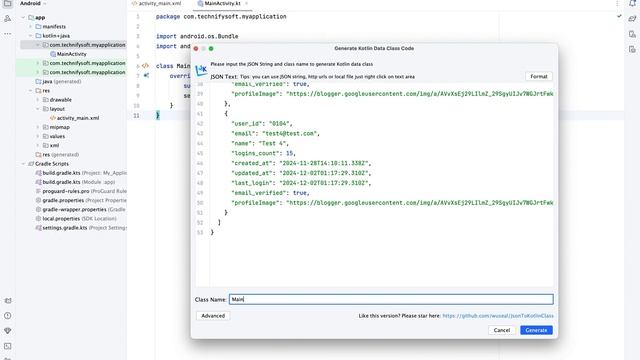Focus the Class Name input field
Screen dimensions: 640x360
[391, 299]
